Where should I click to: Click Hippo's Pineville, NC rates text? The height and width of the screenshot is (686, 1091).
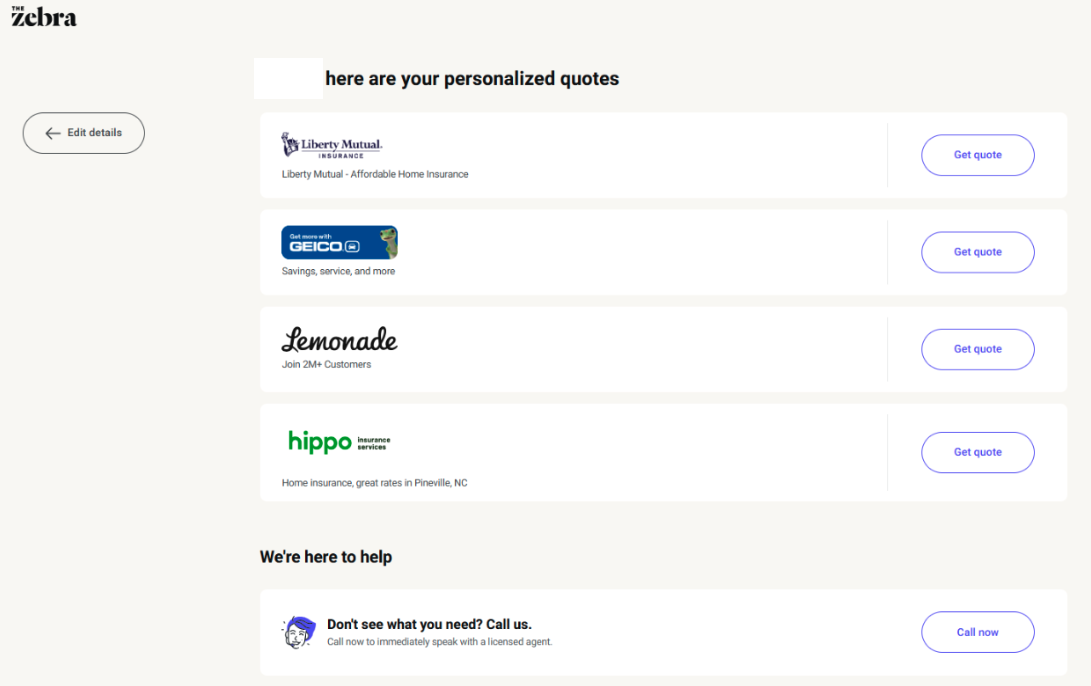(374, 483)
